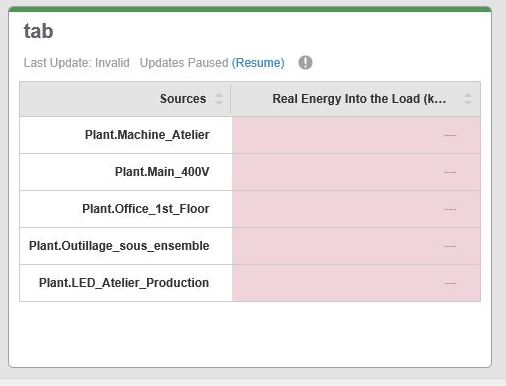
Task: Select Plant.LED_Atelier_Production row label
Action: tap(124, 283)
